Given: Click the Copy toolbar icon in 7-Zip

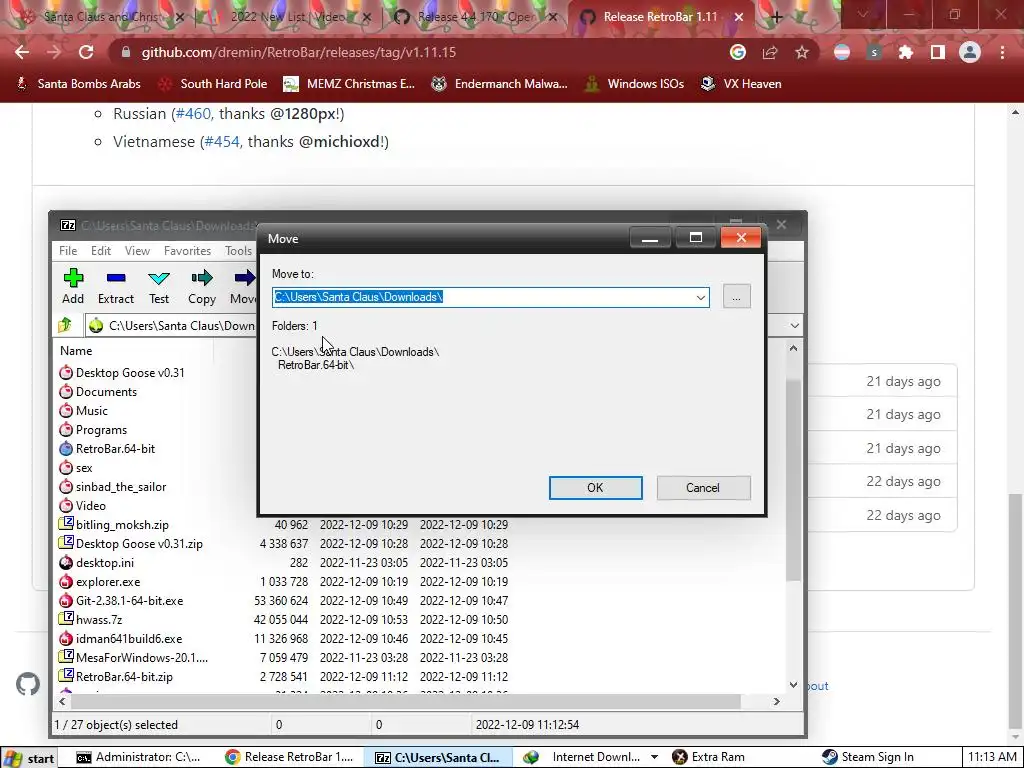Looking at the screenshot, I should [x=202, y=286].
